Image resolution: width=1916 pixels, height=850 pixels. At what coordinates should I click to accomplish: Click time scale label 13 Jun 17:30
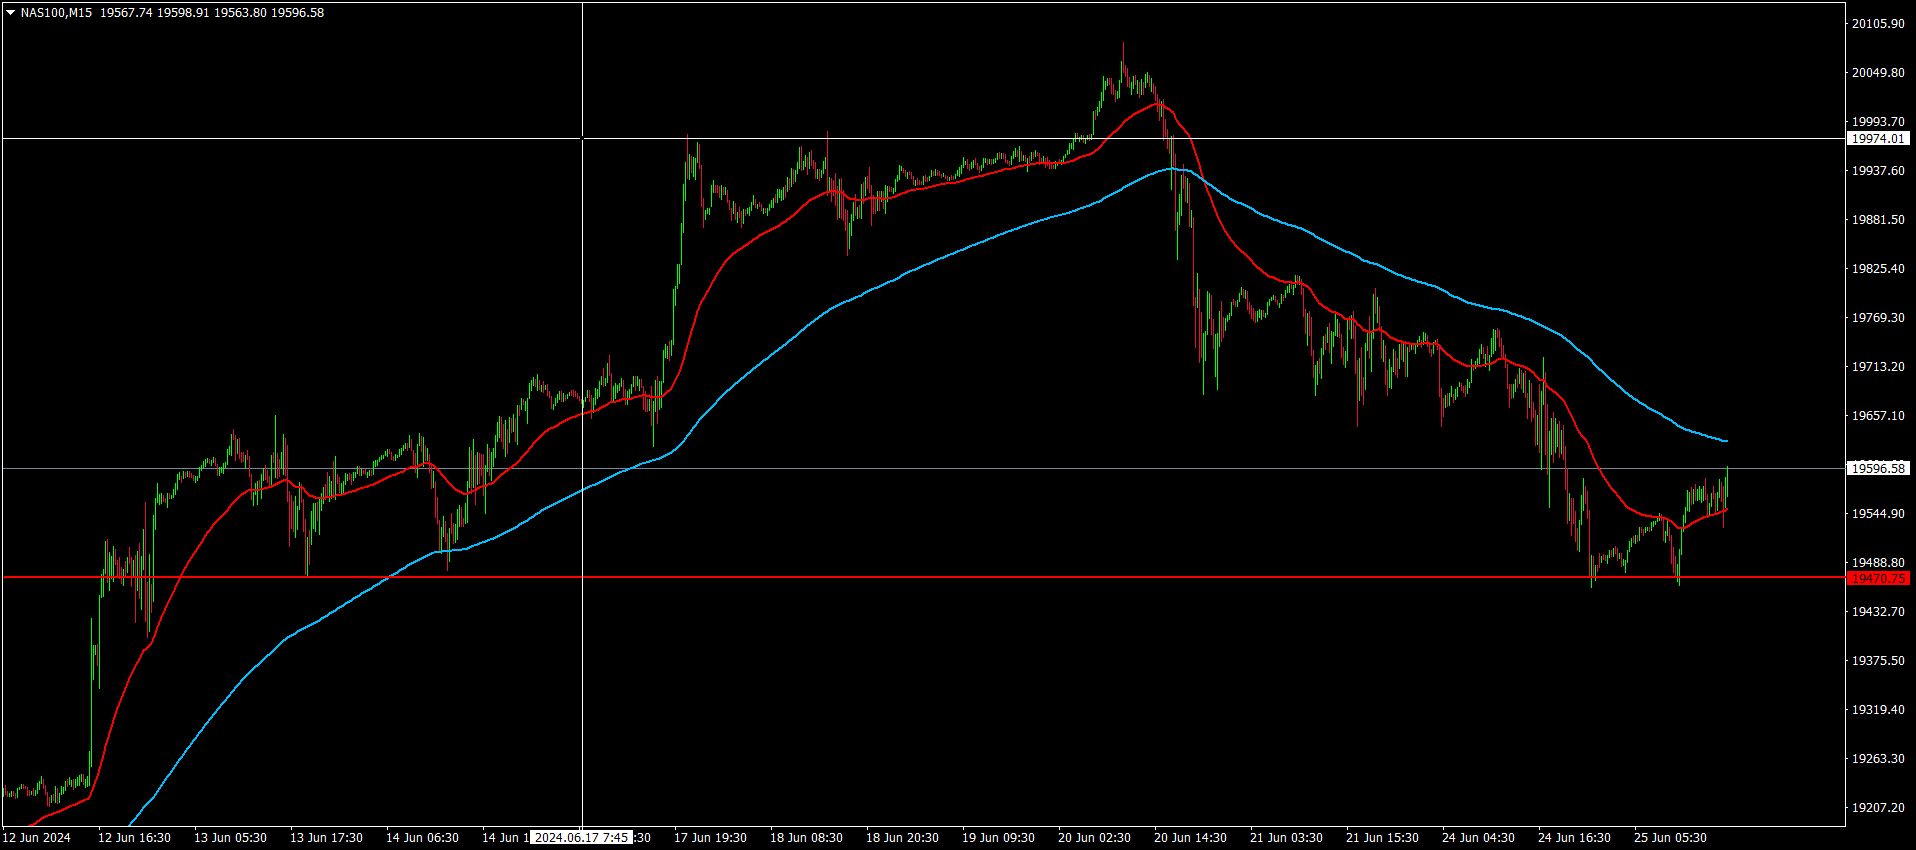click(327, 838)
